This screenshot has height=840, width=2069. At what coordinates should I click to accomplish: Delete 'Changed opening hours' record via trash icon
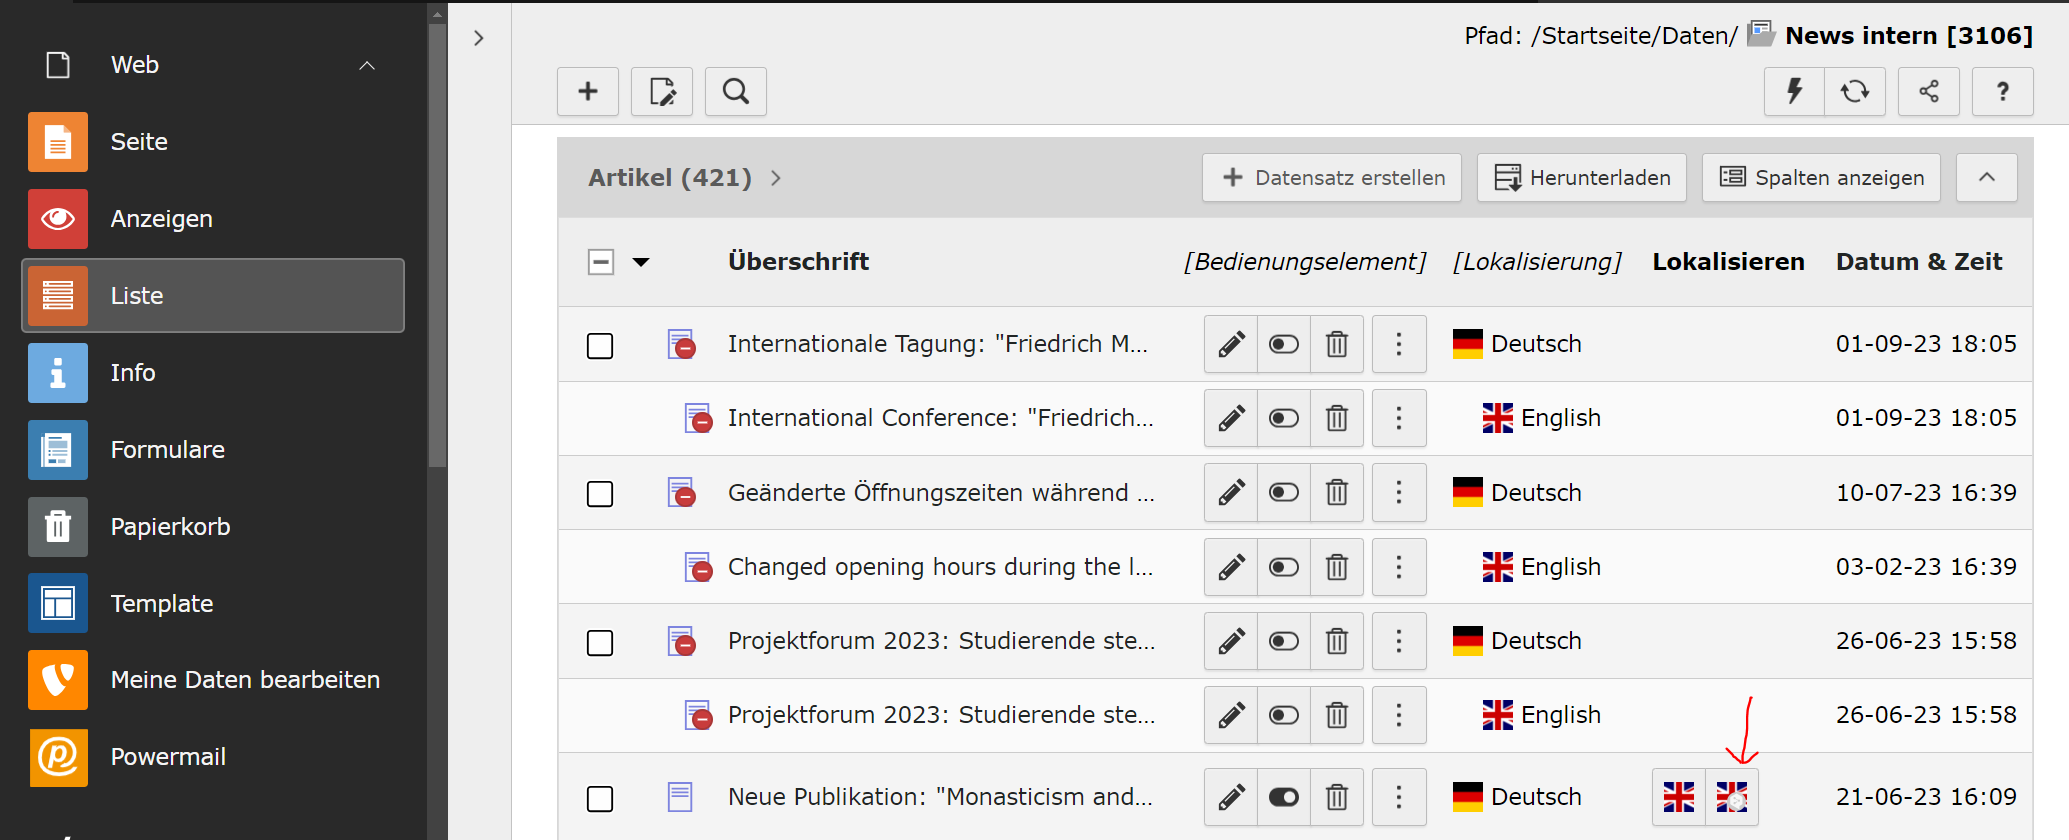click(x=1337, y=568)
